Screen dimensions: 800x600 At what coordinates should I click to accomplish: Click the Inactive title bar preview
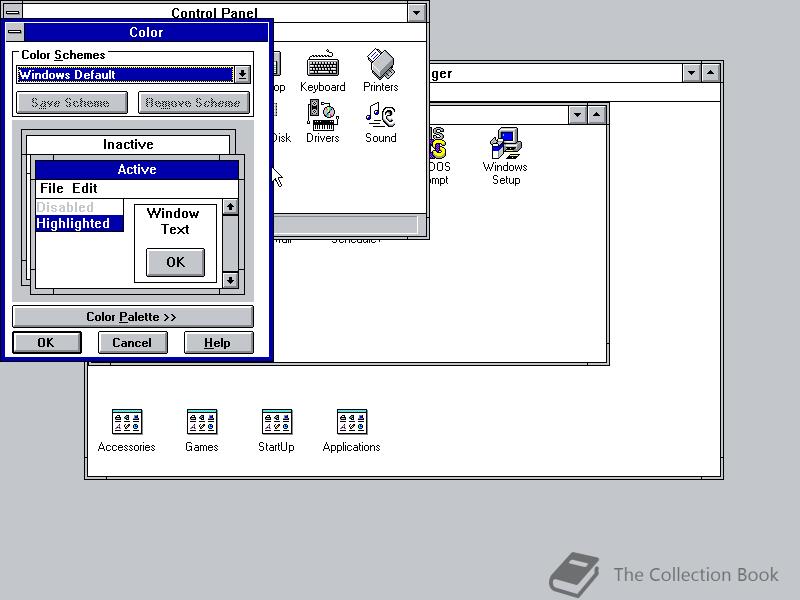(x=128, y=144)
